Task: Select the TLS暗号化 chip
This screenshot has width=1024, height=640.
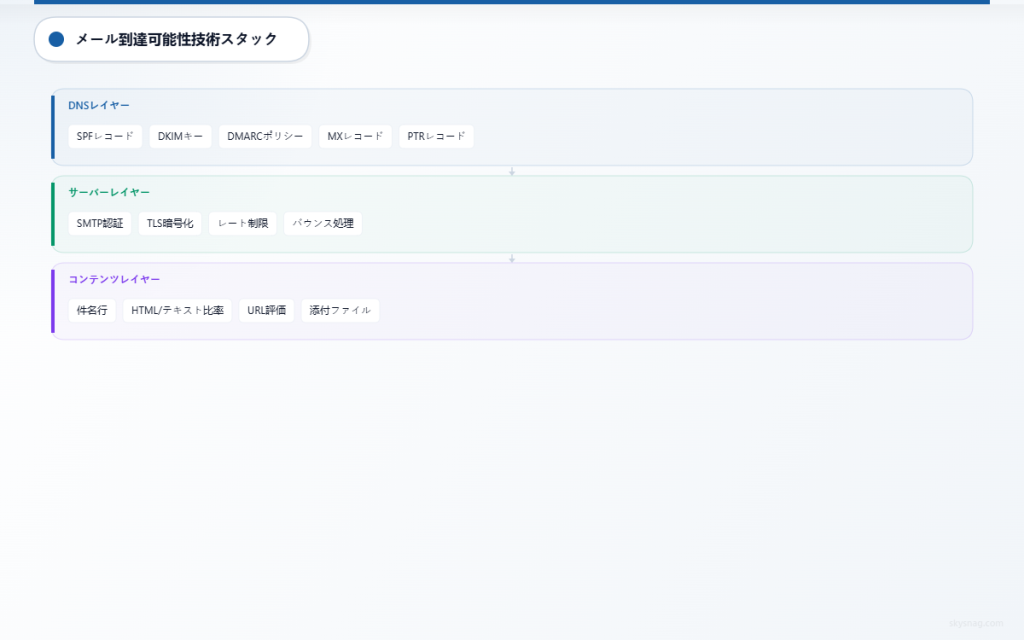Action: tap(170, 223)
